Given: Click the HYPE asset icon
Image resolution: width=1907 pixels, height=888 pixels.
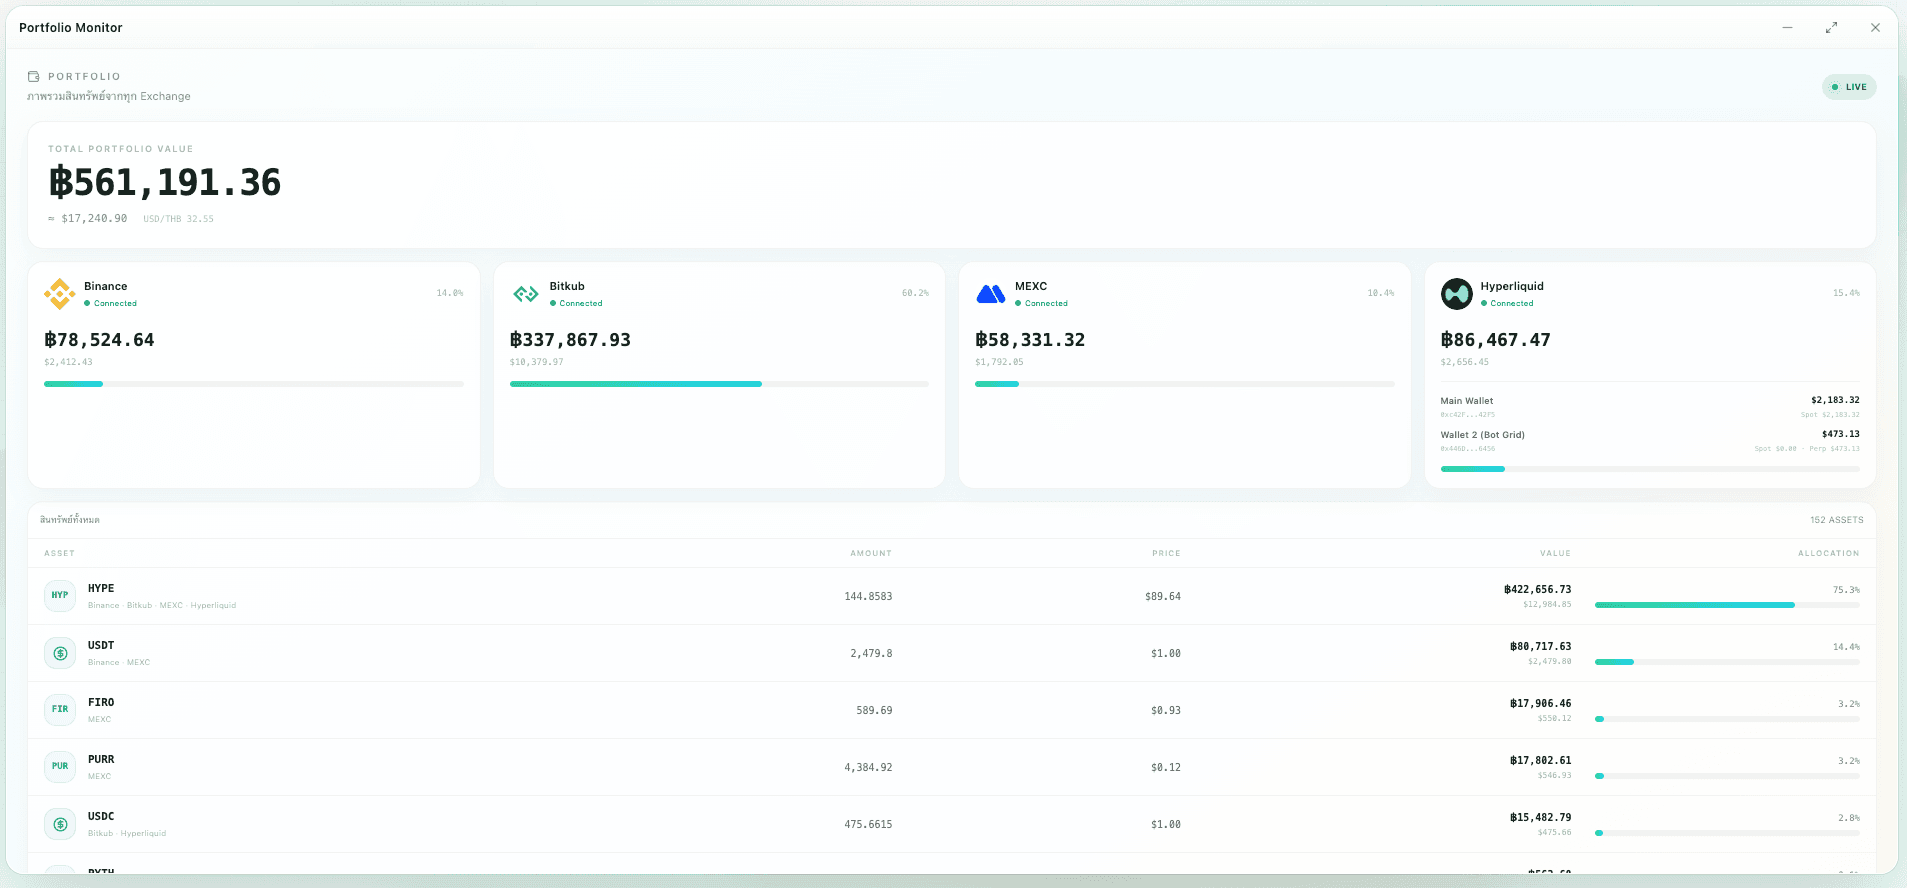Looking at the screenshot, I should coord(60,596).
